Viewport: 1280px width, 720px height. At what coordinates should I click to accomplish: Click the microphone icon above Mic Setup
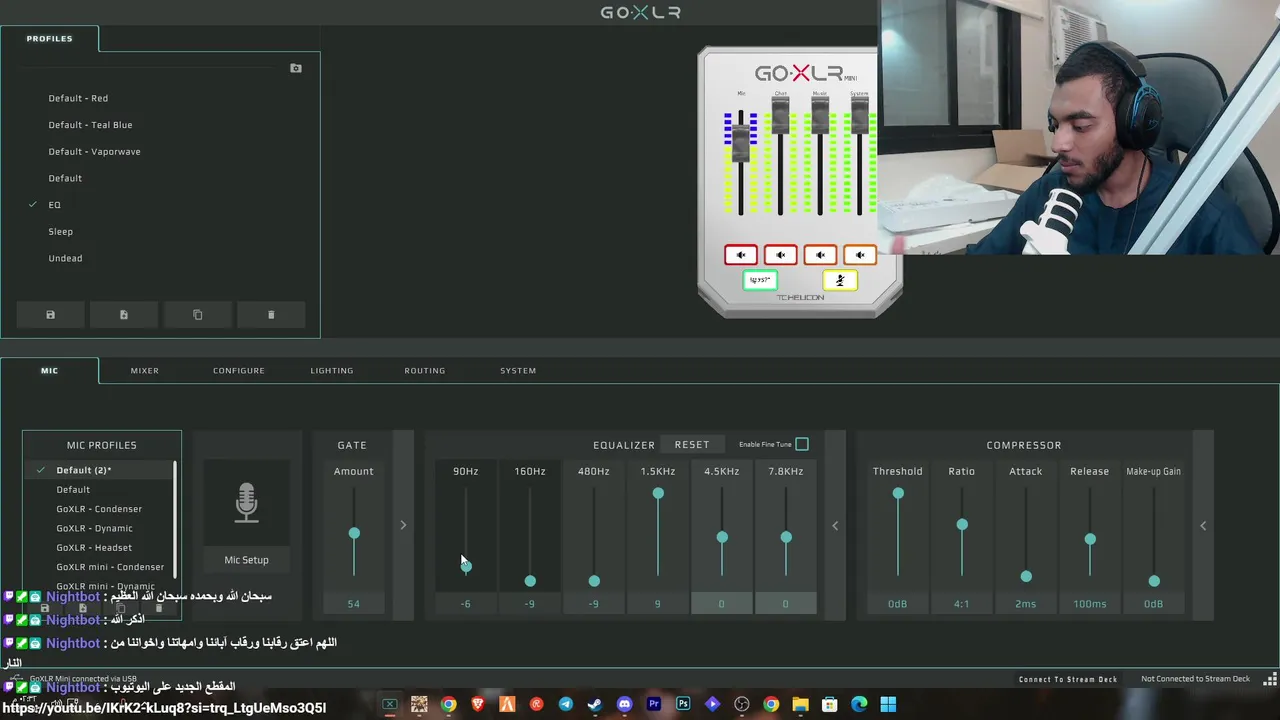coord(246,502)
